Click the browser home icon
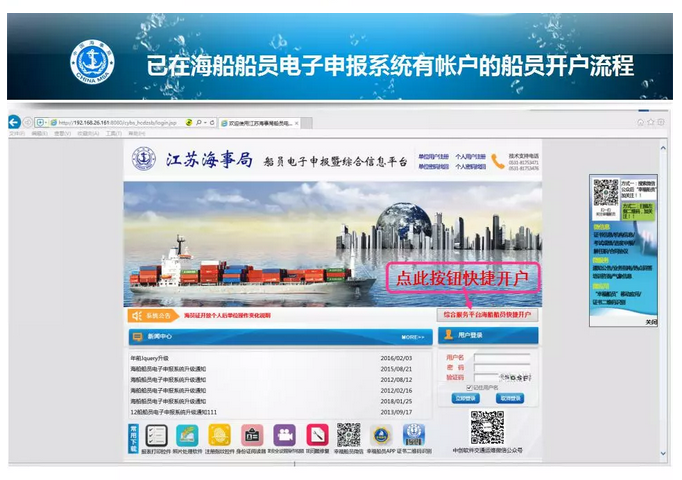 [641, 122]
